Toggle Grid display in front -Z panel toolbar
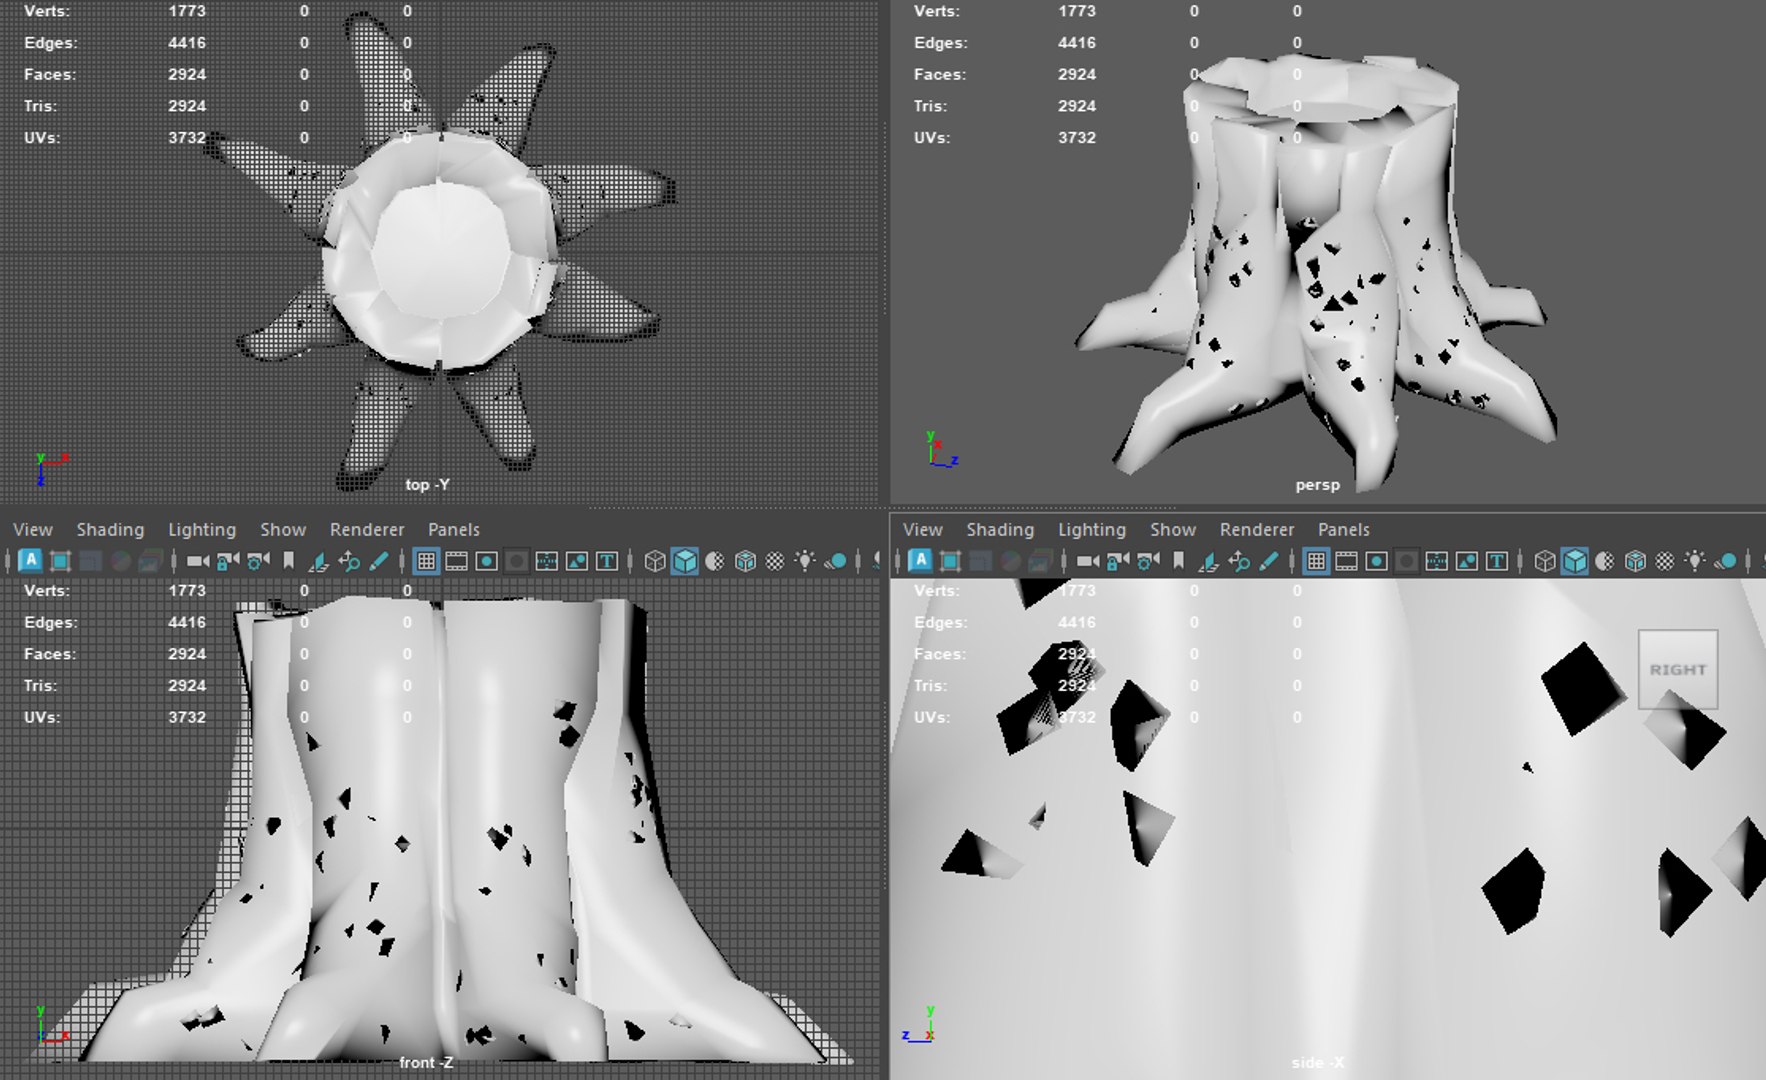Viewport: 1766px width, 1080px height. pyautogui.click(x=426, y=561)
